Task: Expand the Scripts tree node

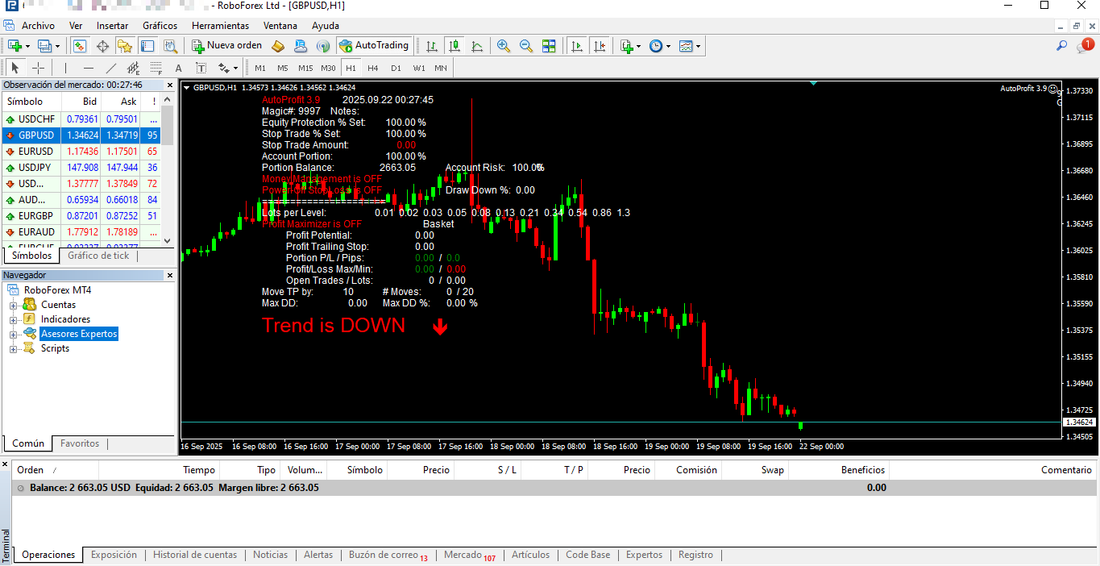Action: [x=13, y=349]
